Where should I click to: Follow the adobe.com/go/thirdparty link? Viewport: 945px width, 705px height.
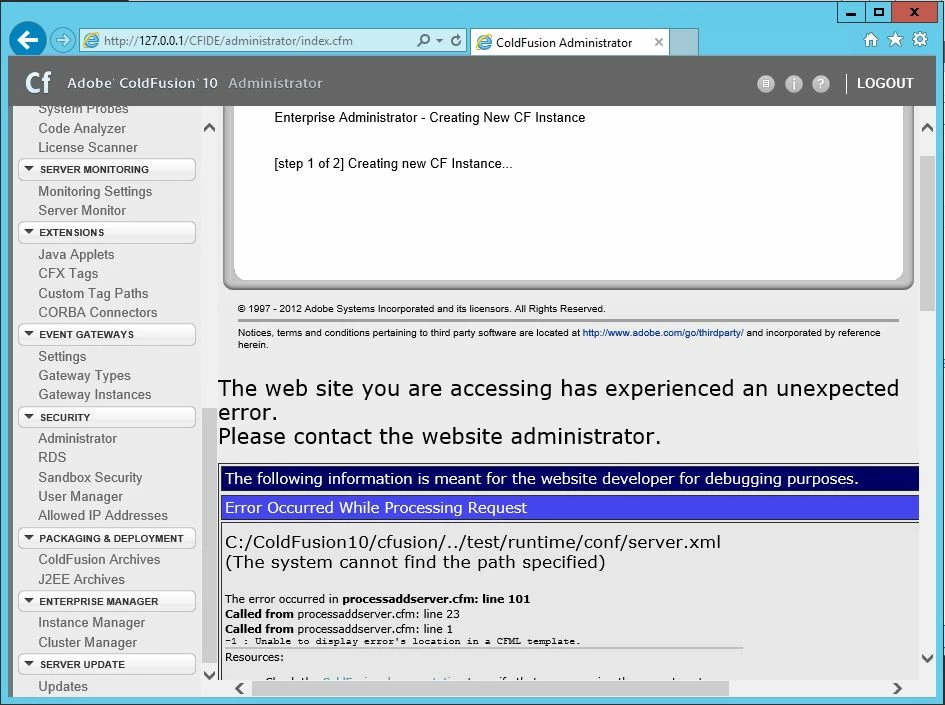663,333
